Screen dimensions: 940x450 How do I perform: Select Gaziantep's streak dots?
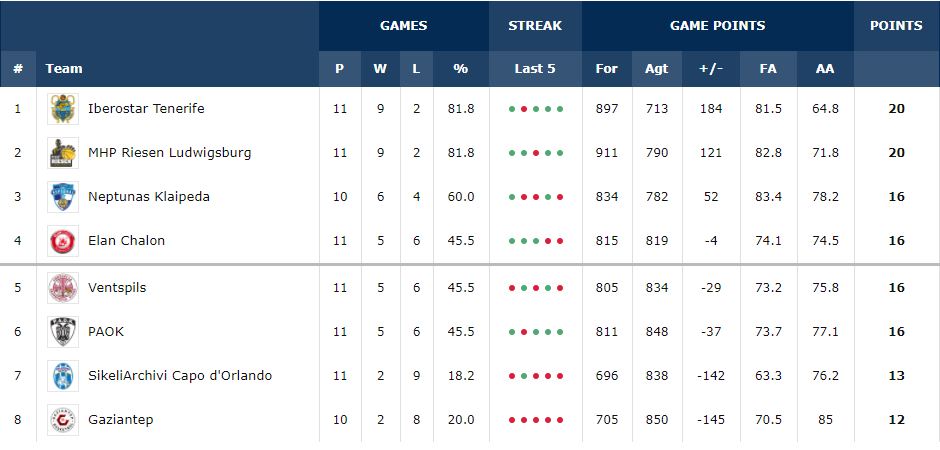coord(536,420)
